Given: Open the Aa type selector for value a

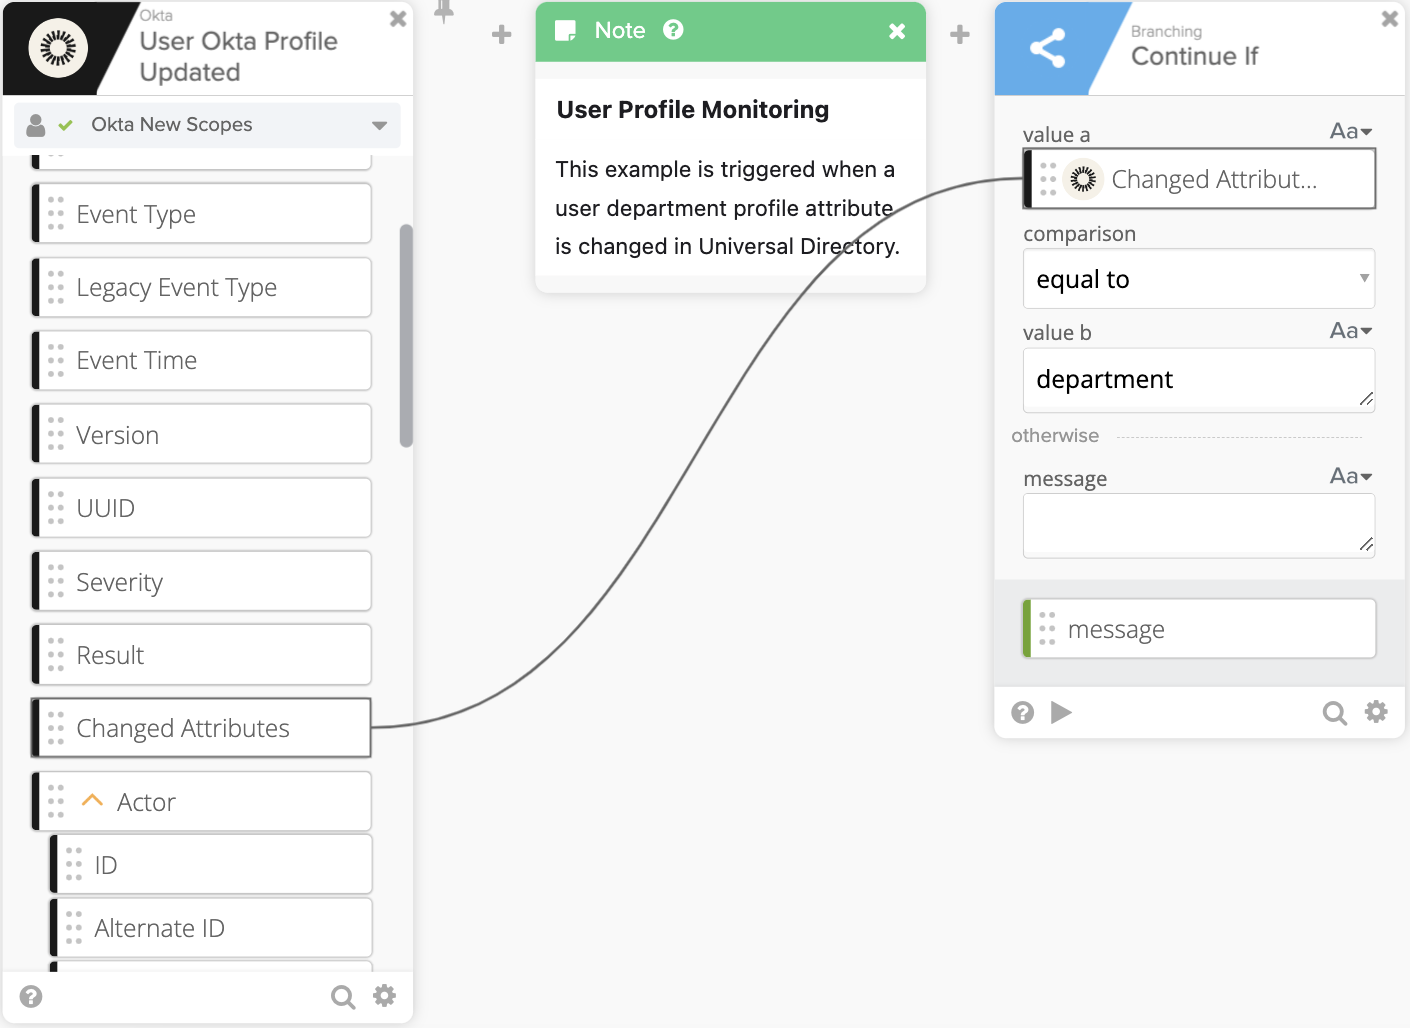Looking at the screenshot, I should (x=1350, y=131).
